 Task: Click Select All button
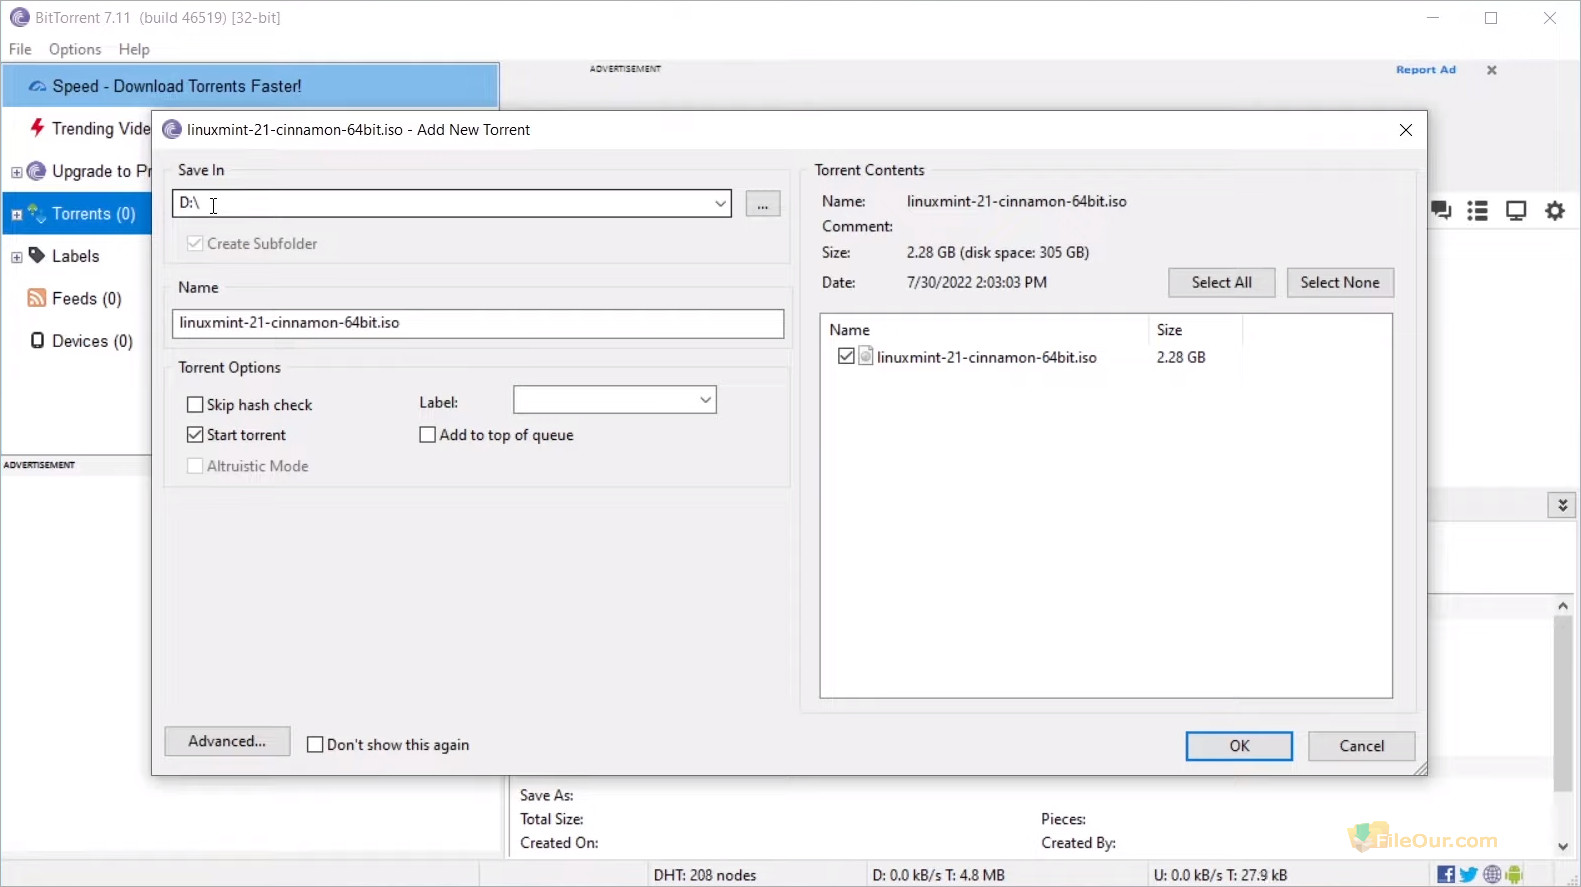(x=1222, y=282)
